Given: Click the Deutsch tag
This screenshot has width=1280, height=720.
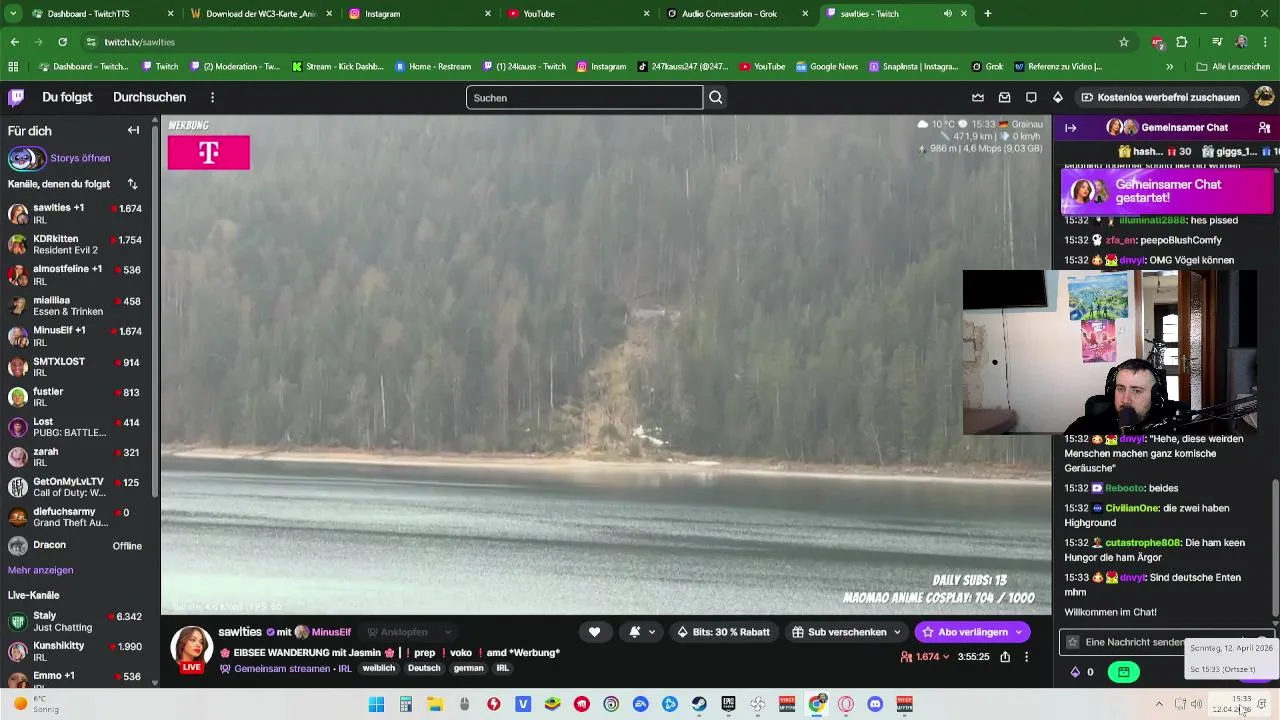Looking at the screenshot, I should click(424, 668).
